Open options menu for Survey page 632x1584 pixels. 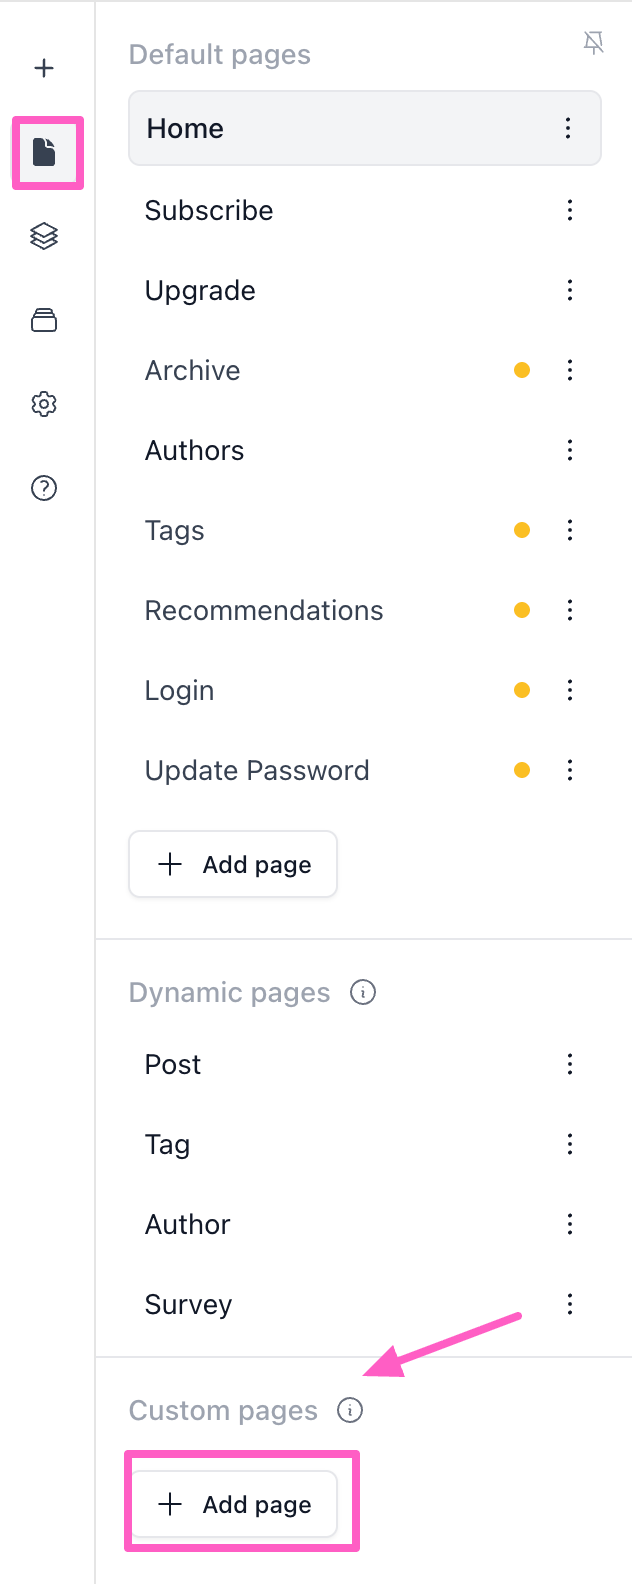[x=570, y=1304]
